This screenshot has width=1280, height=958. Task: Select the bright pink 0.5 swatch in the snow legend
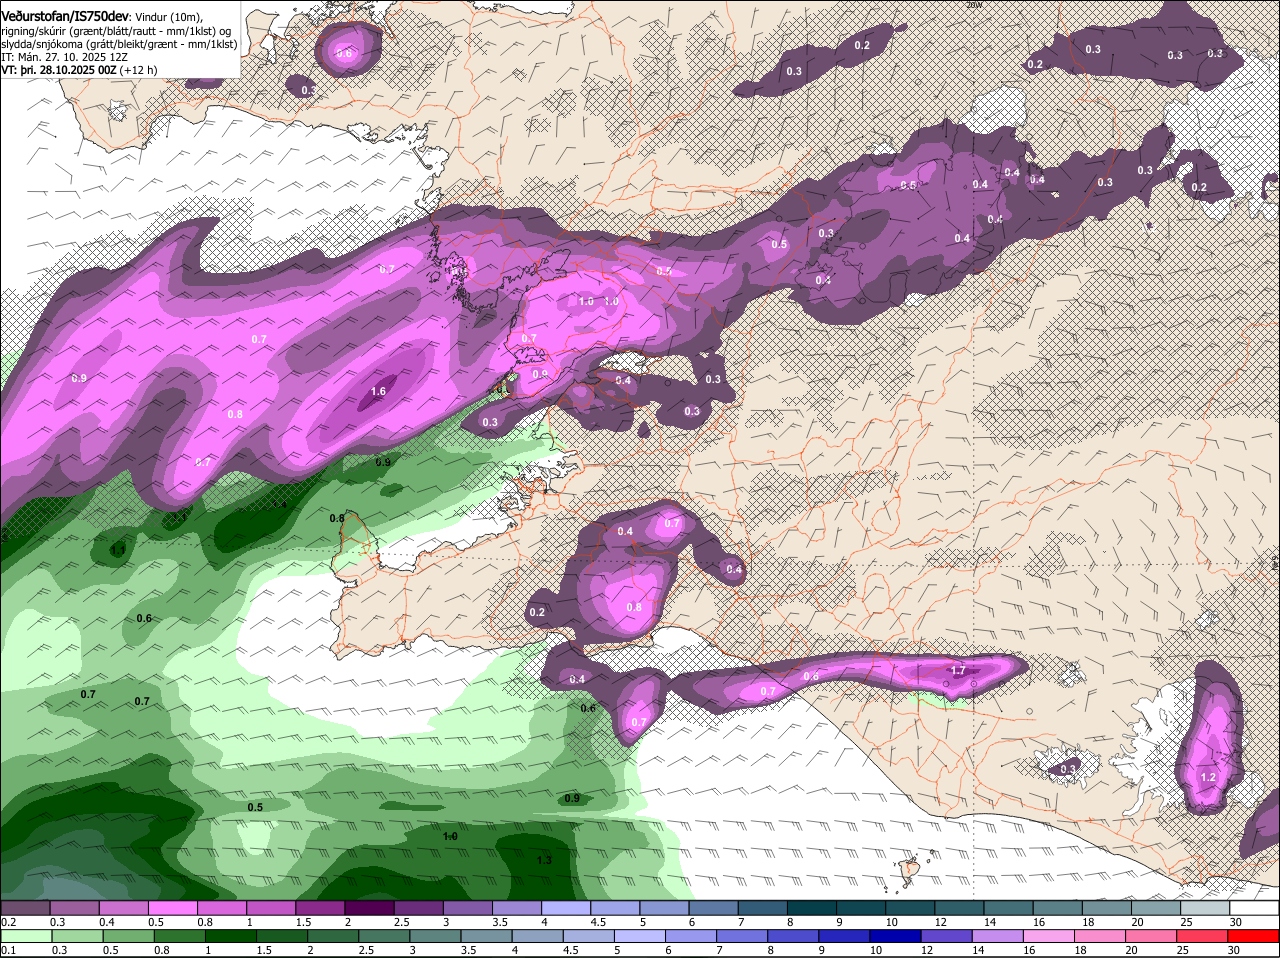point(172,908)
